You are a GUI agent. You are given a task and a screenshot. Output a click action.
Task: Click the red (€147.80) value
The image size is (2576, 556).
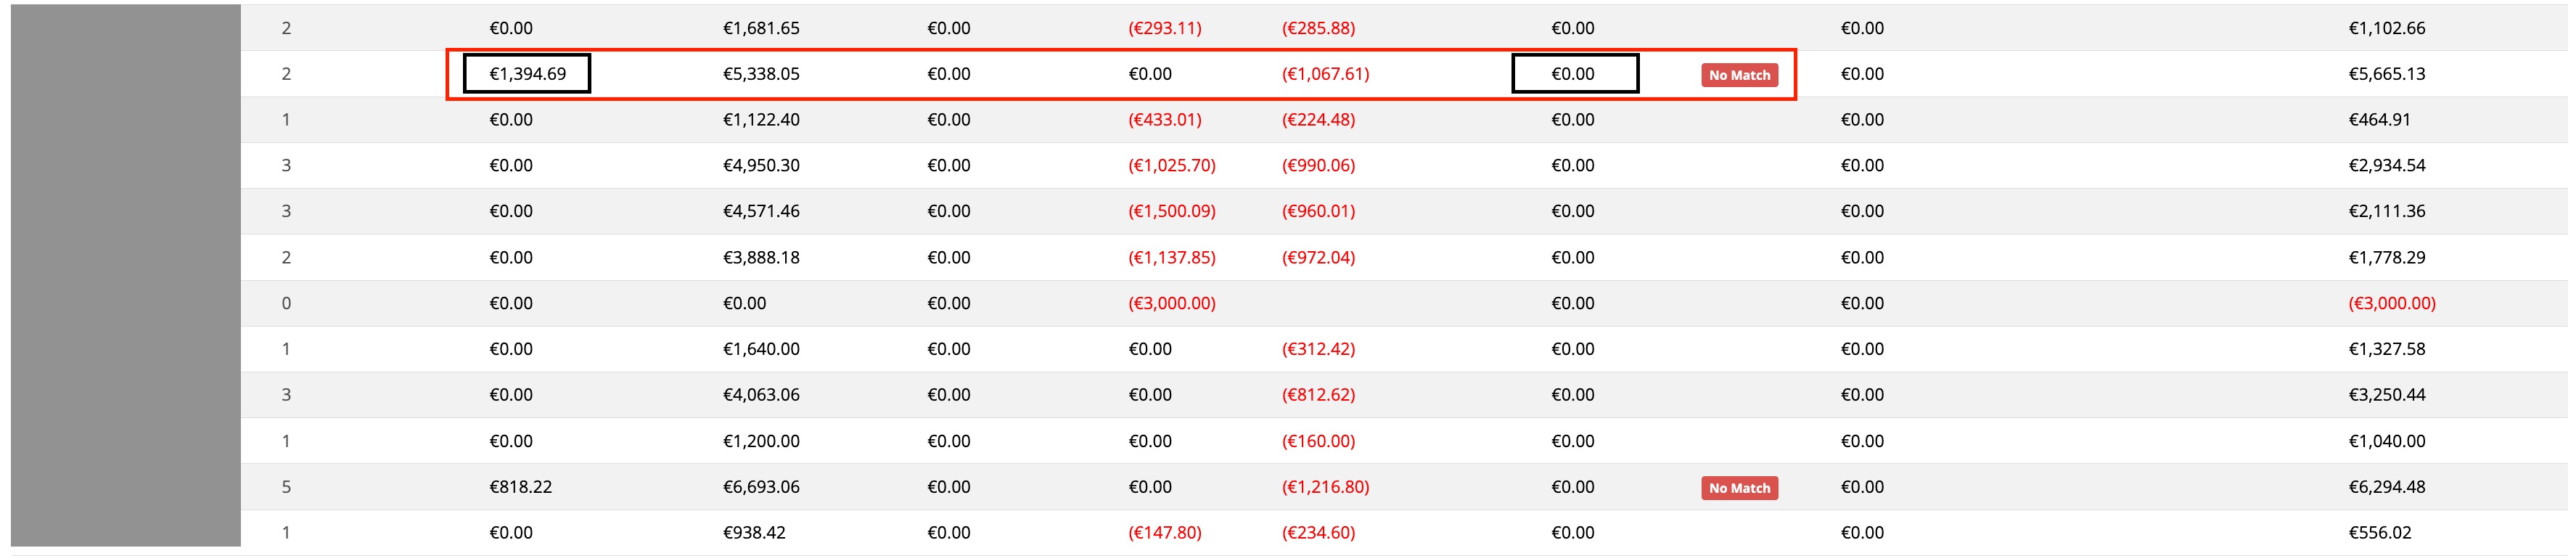pos(1165,533)
